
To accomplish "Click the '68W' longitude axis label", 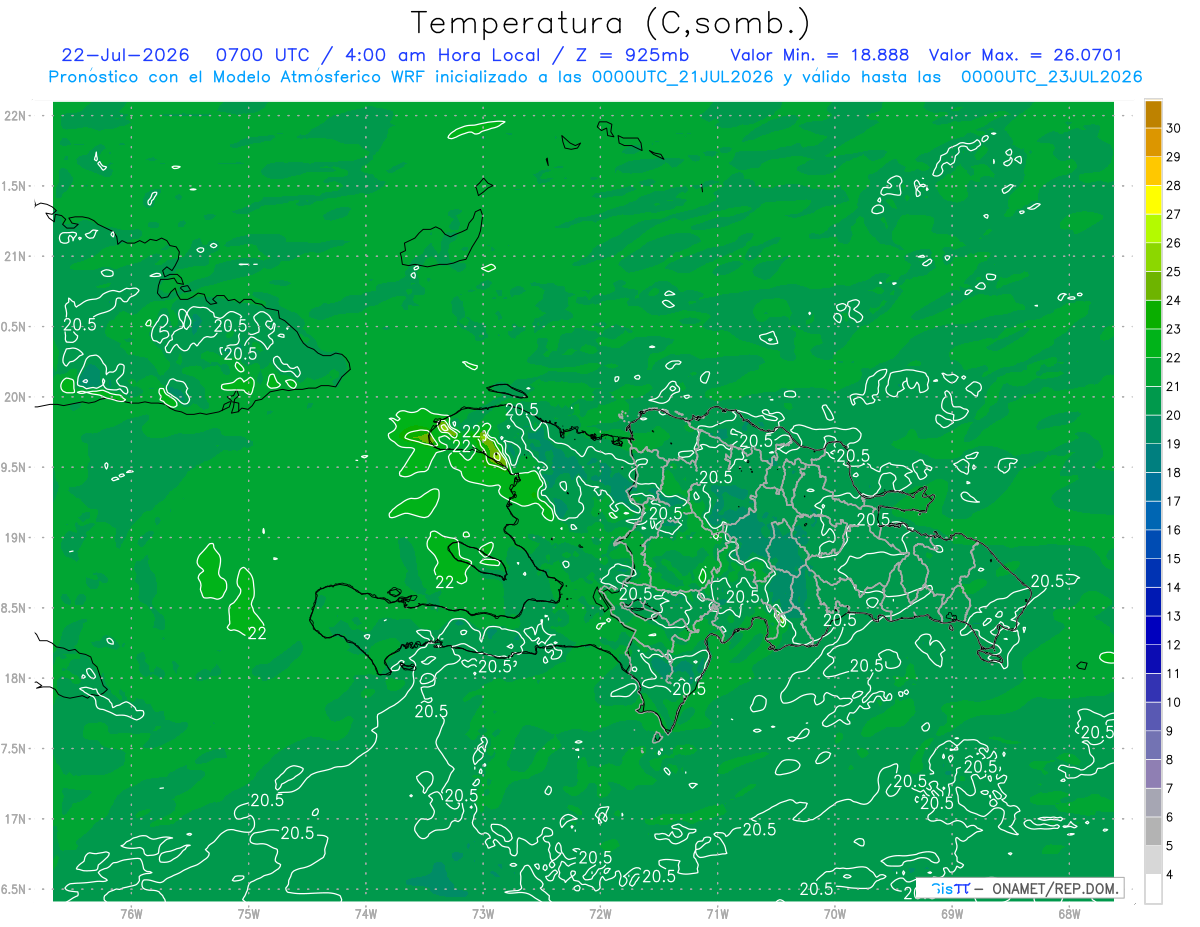I will (x=1068, y=913).
